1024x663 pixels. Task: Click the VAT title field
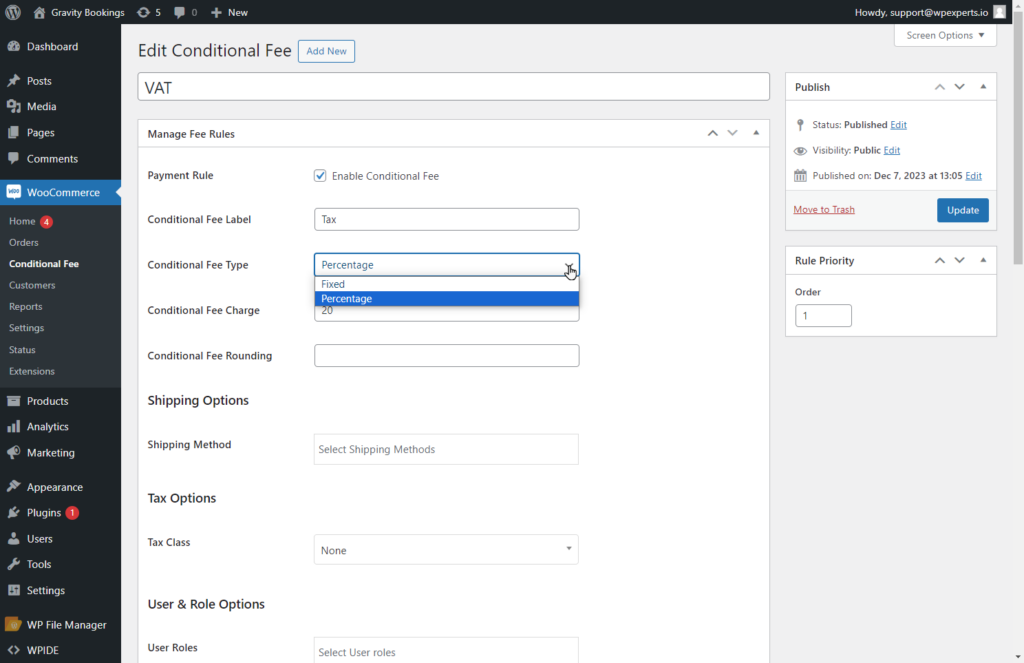(x=453, y=87)
